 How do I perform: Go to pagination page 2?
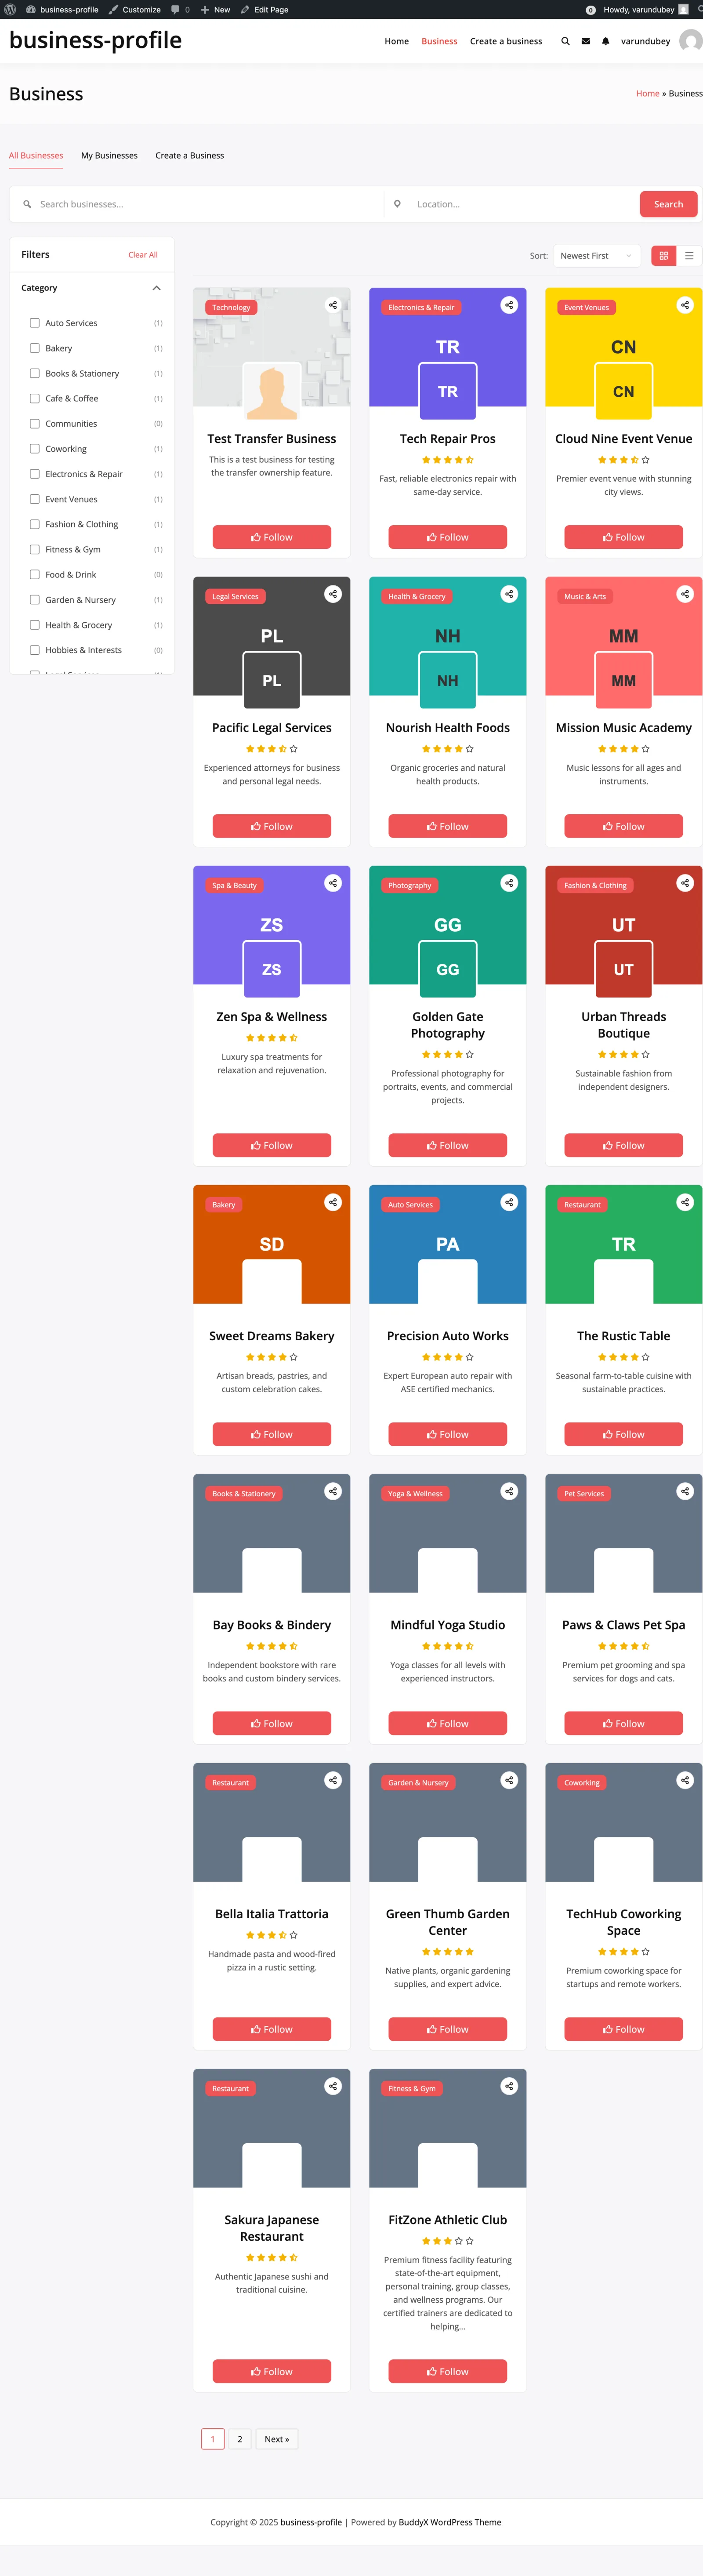[240, 2439]
